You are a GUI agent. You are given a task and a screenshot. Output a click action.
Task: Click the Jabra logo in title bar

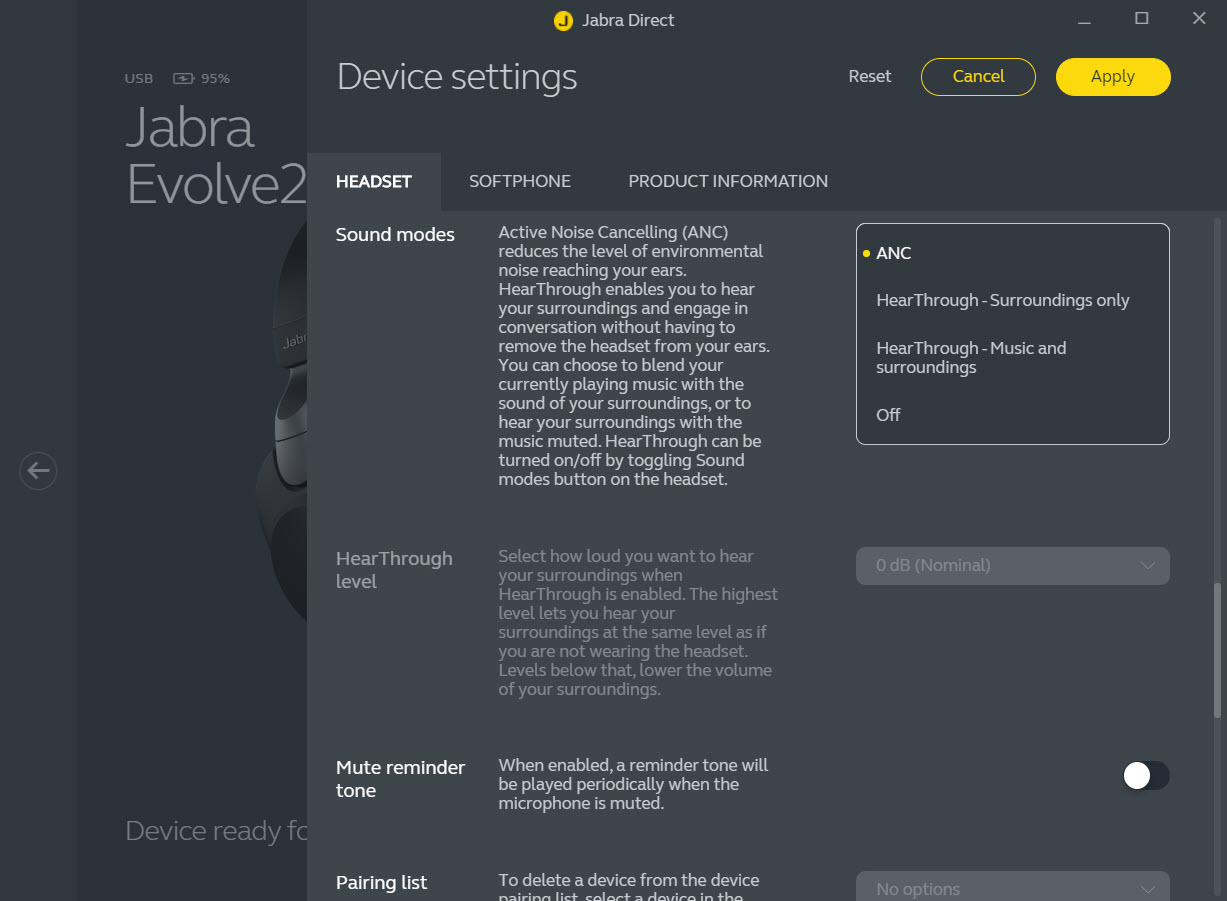[x=563, y=20]
